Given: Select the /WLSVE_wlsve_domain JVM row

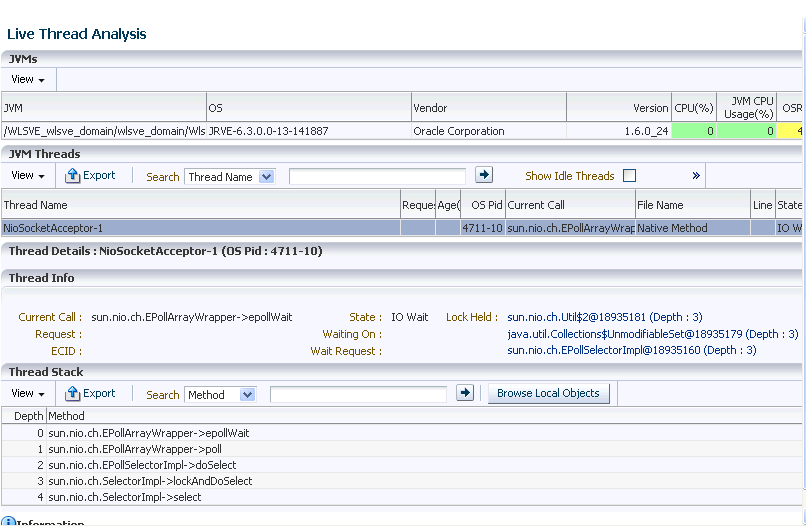Looking at the screenshot, I should (401, 131).
